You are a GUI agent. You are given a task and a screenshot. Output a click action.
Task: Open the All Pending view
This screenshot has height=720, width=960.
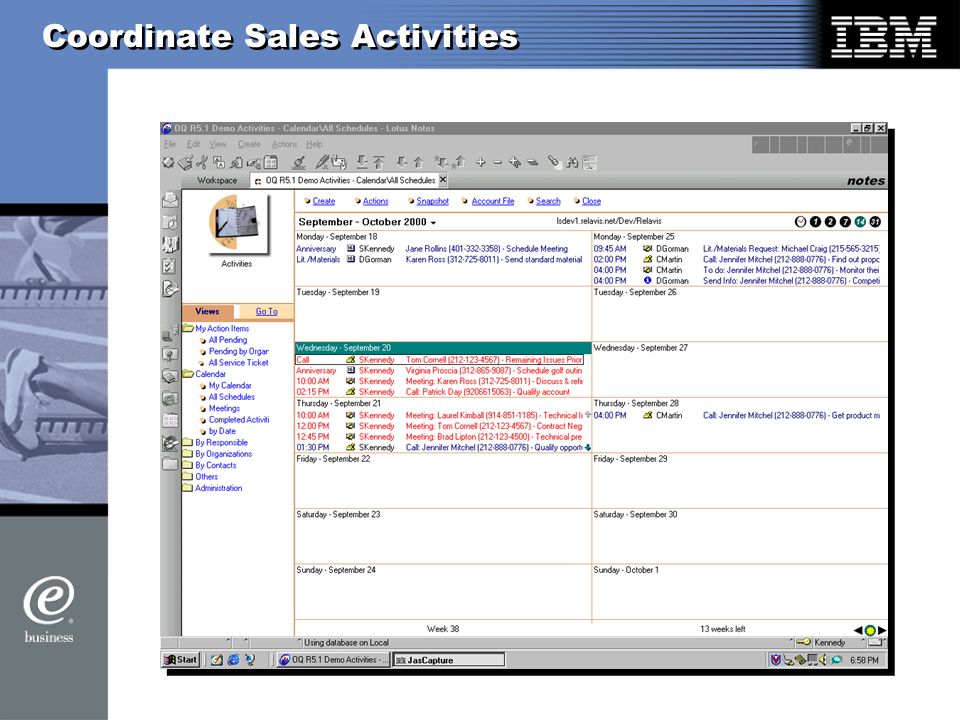228,340
